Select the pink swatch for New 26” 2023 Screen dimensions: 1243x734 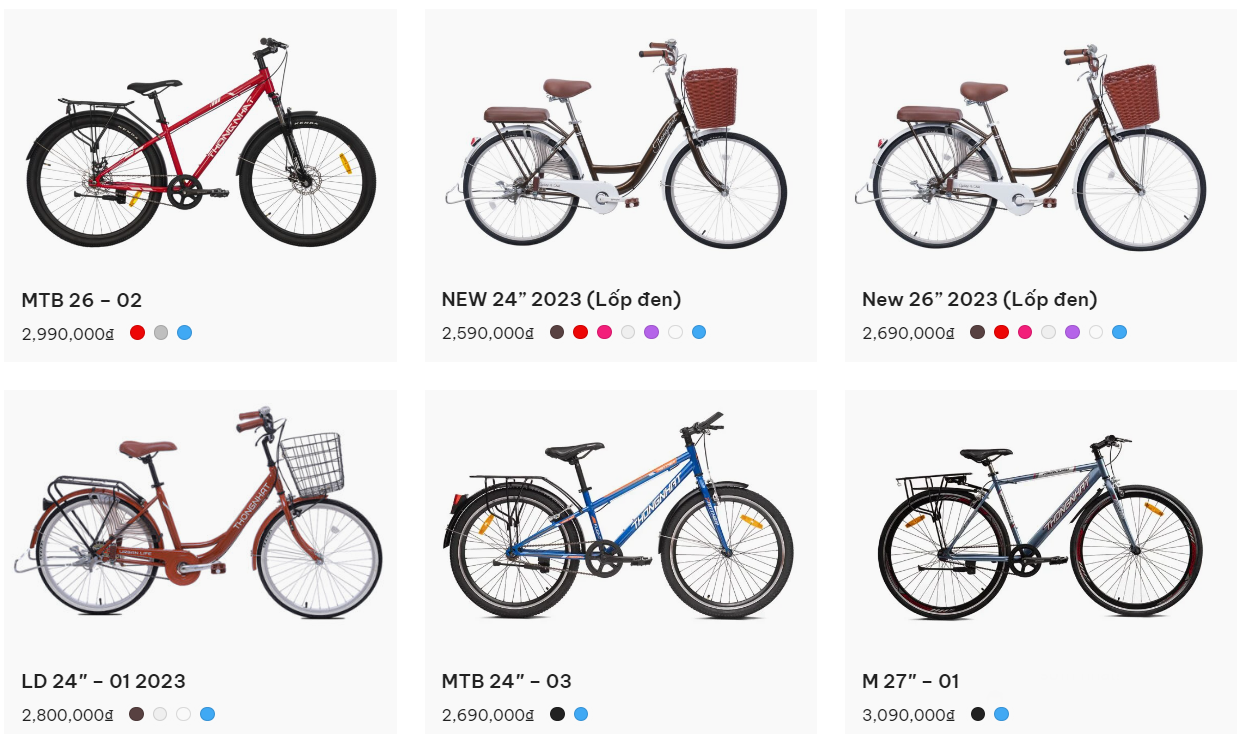click(x=1024, y=332)
